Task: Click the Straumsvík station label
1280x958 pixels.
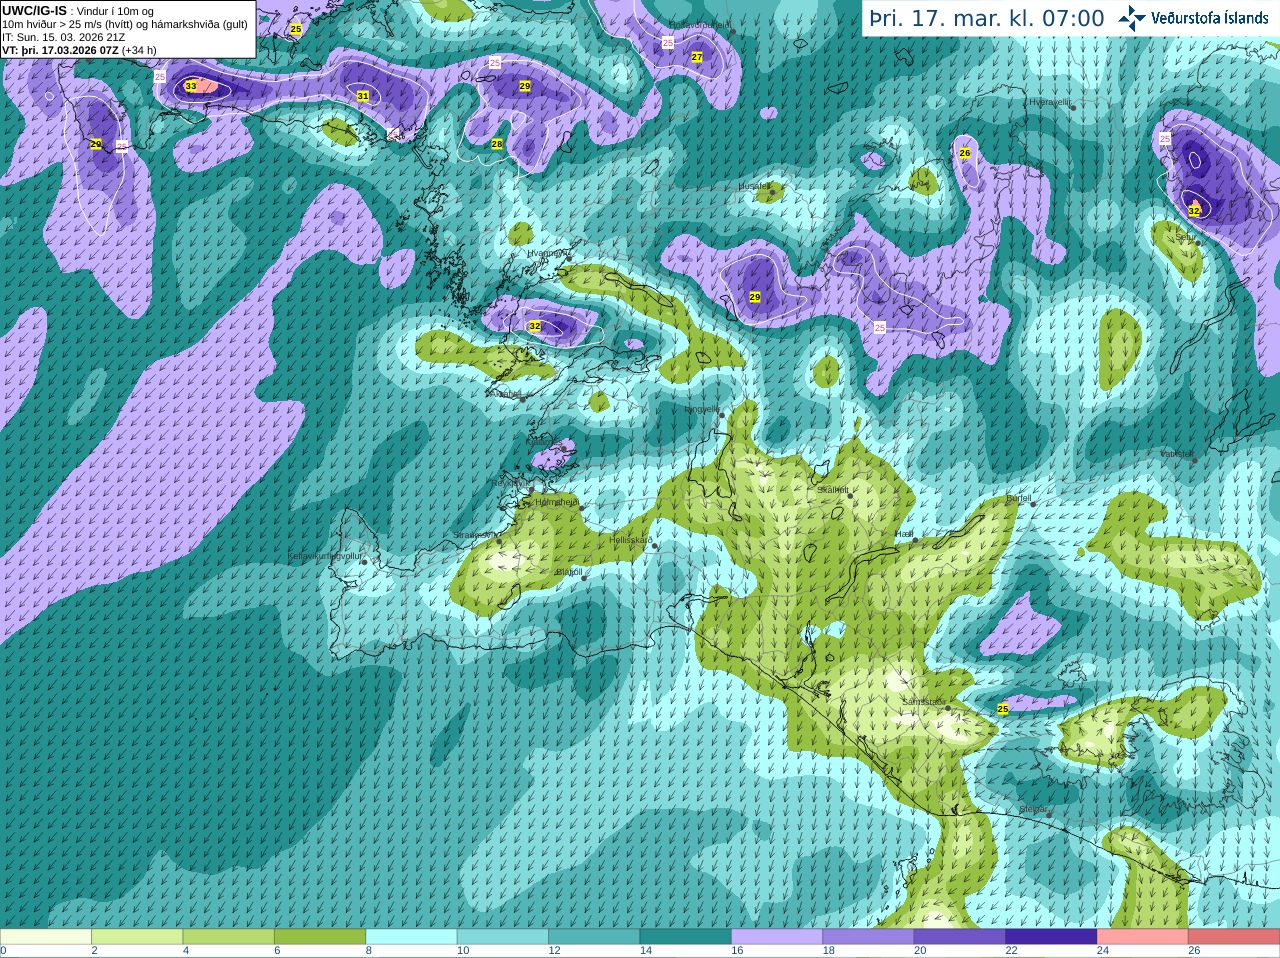Action: click(x=474, y=535)
